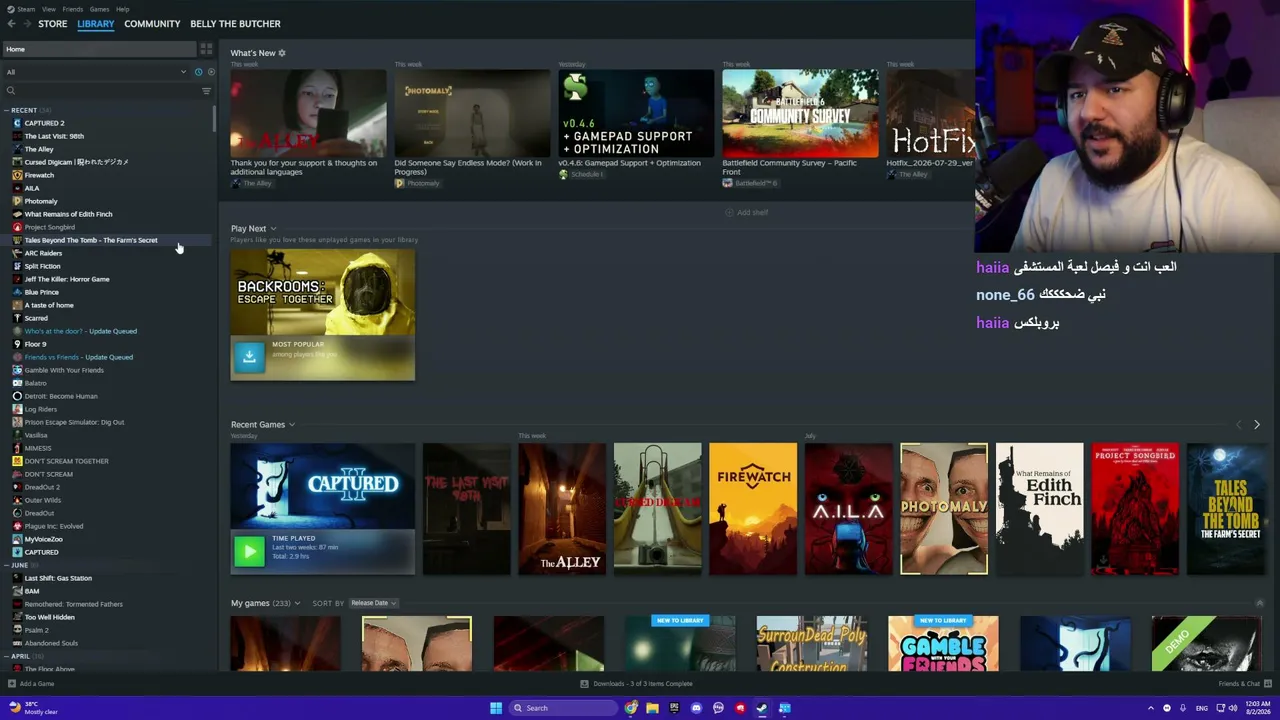The width and height of the screenshot is (1280, 720).
Task: Open advanced filter options icon
Action: [x=206, y=91]
